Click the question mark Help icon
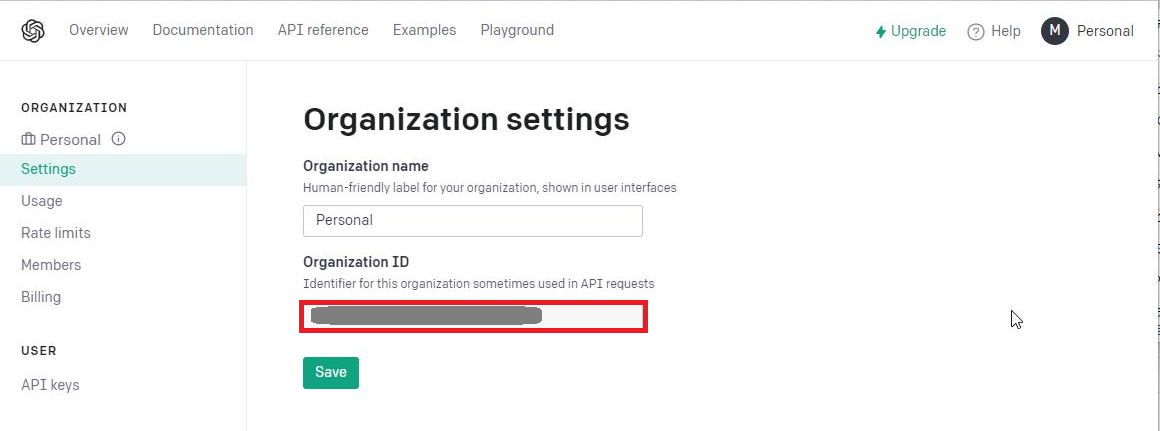This screenshot has width=1160, height=431. 976,31
